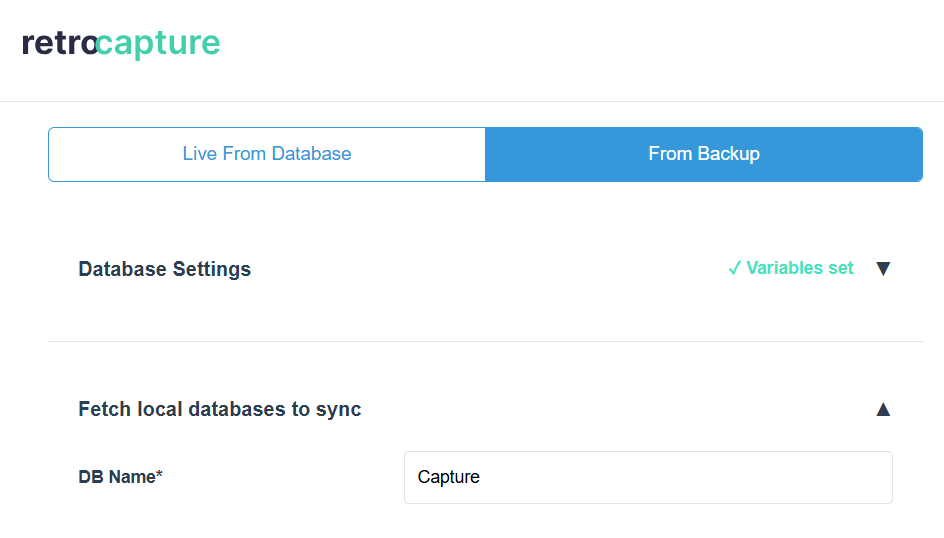Click the Fetch local databases to sync heading
944x538 pixels.
[x=220, y=409]
